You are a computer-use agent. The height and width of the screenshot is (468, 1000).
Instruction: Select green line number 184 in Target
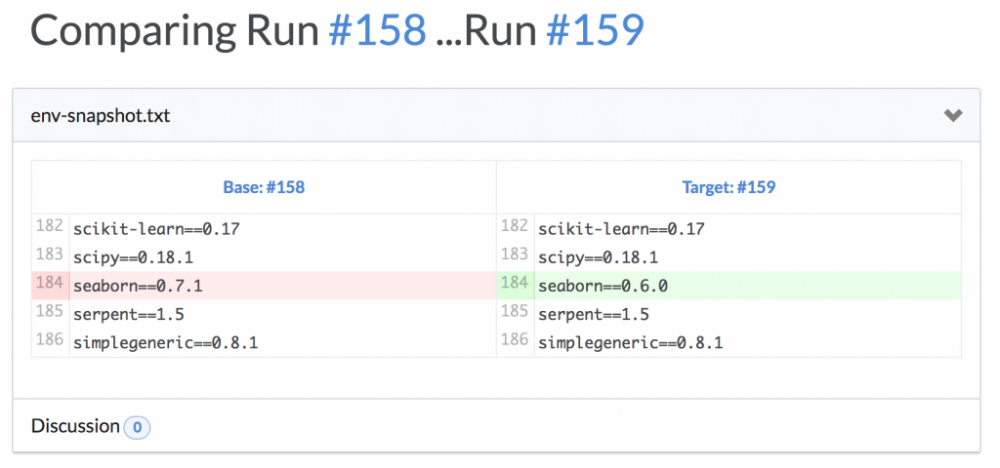[x=514, y=285]
